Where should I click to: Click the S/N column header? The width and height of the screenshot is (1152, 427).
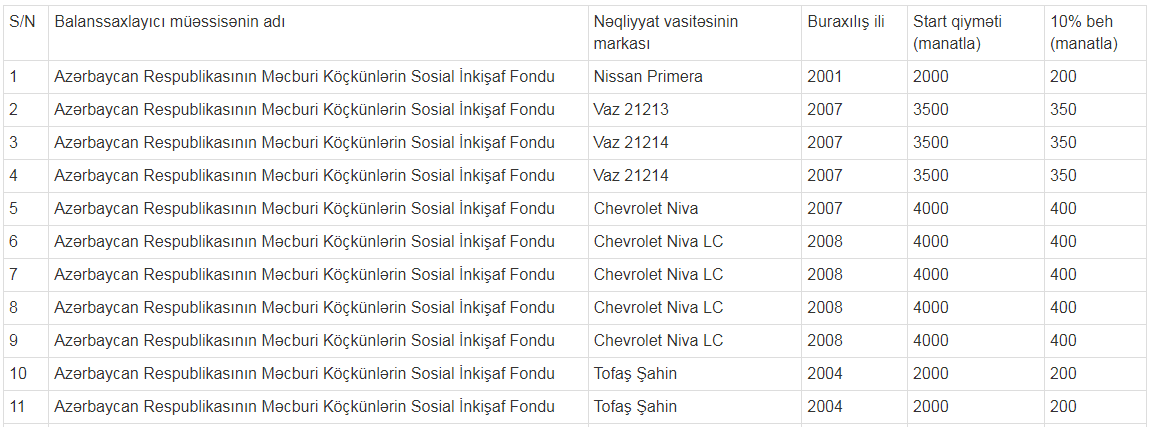click(x=22, y=22)
